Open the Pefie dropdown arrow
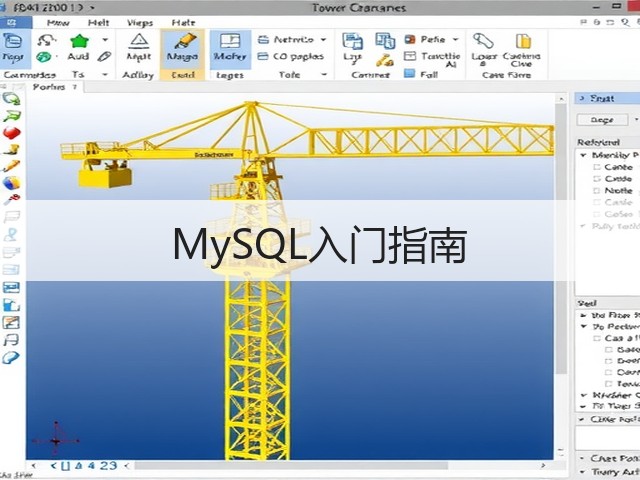The height and width of the screenshot is (480, 640). 456,40
